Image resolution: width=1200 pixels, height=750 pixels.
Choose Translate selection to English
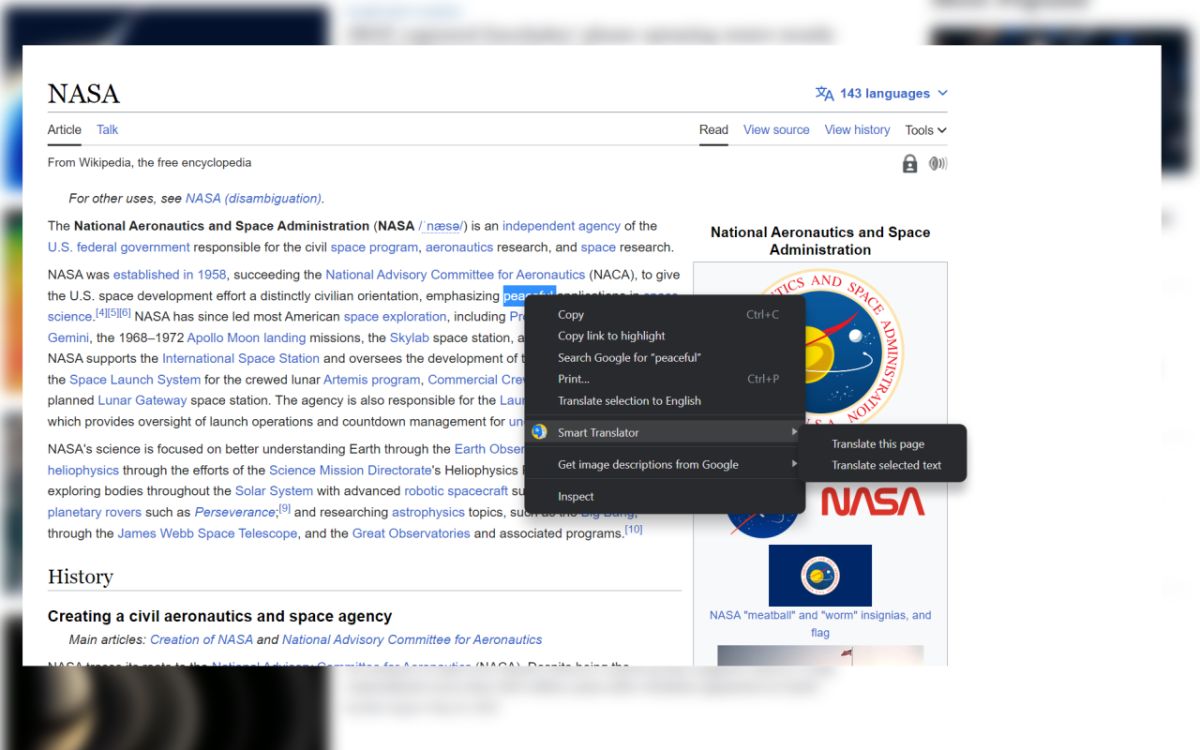(x=667, y=401)
